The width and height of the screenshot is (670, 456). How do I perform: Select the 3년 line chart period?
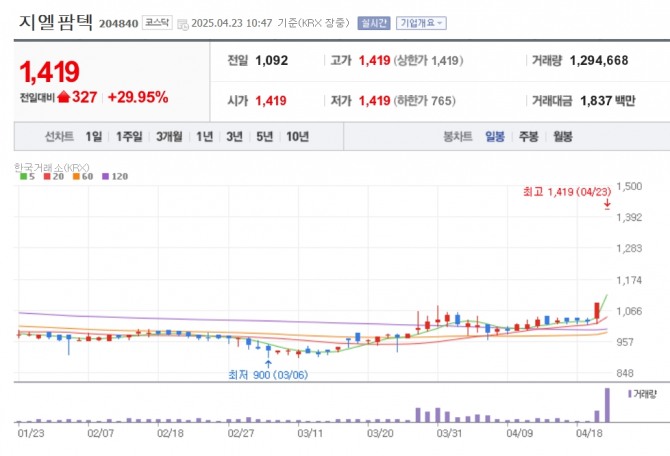pyautogui.click(x=235, y=137)
